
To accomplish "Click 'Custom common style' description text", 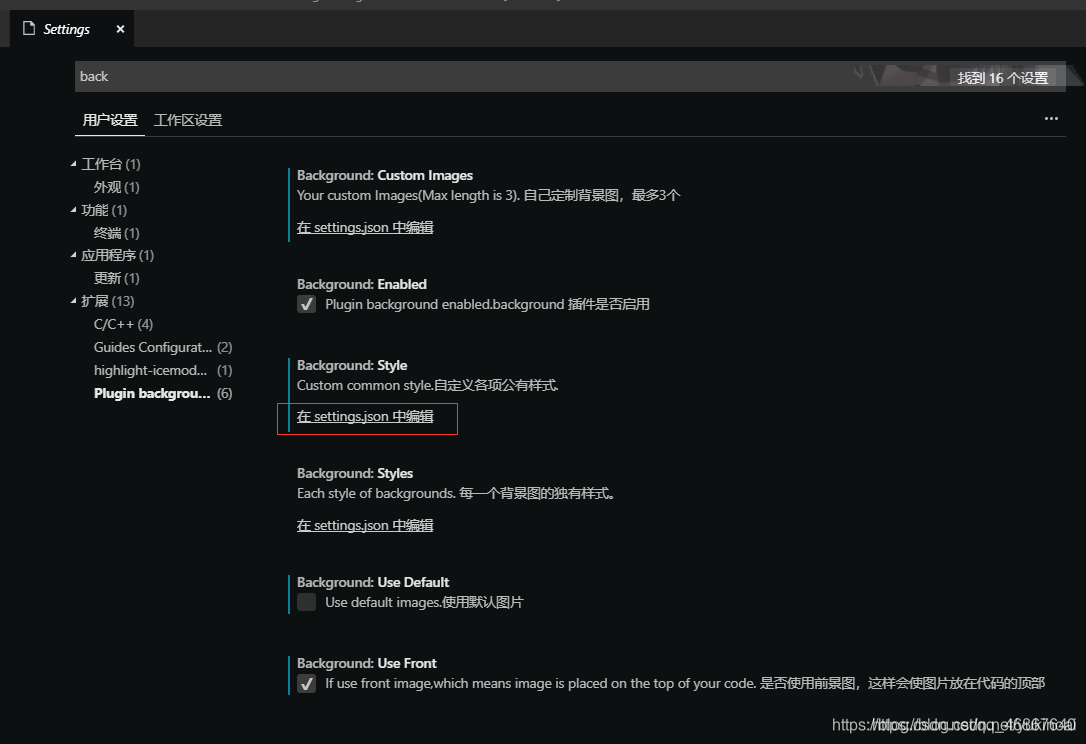I will (x=427, y=385).
